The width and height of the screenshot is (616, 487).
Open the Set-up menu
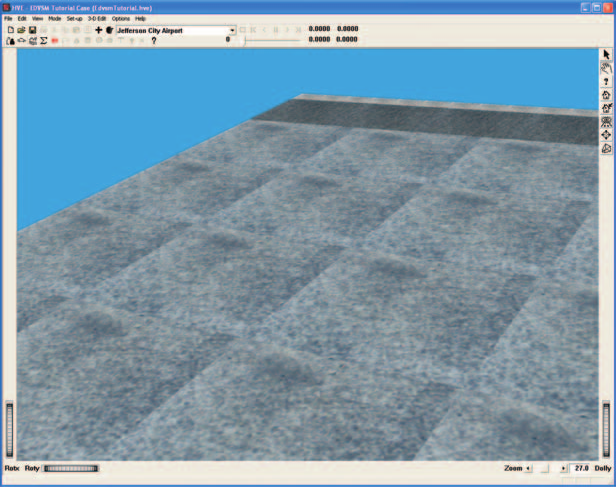[x=74, y=18]
